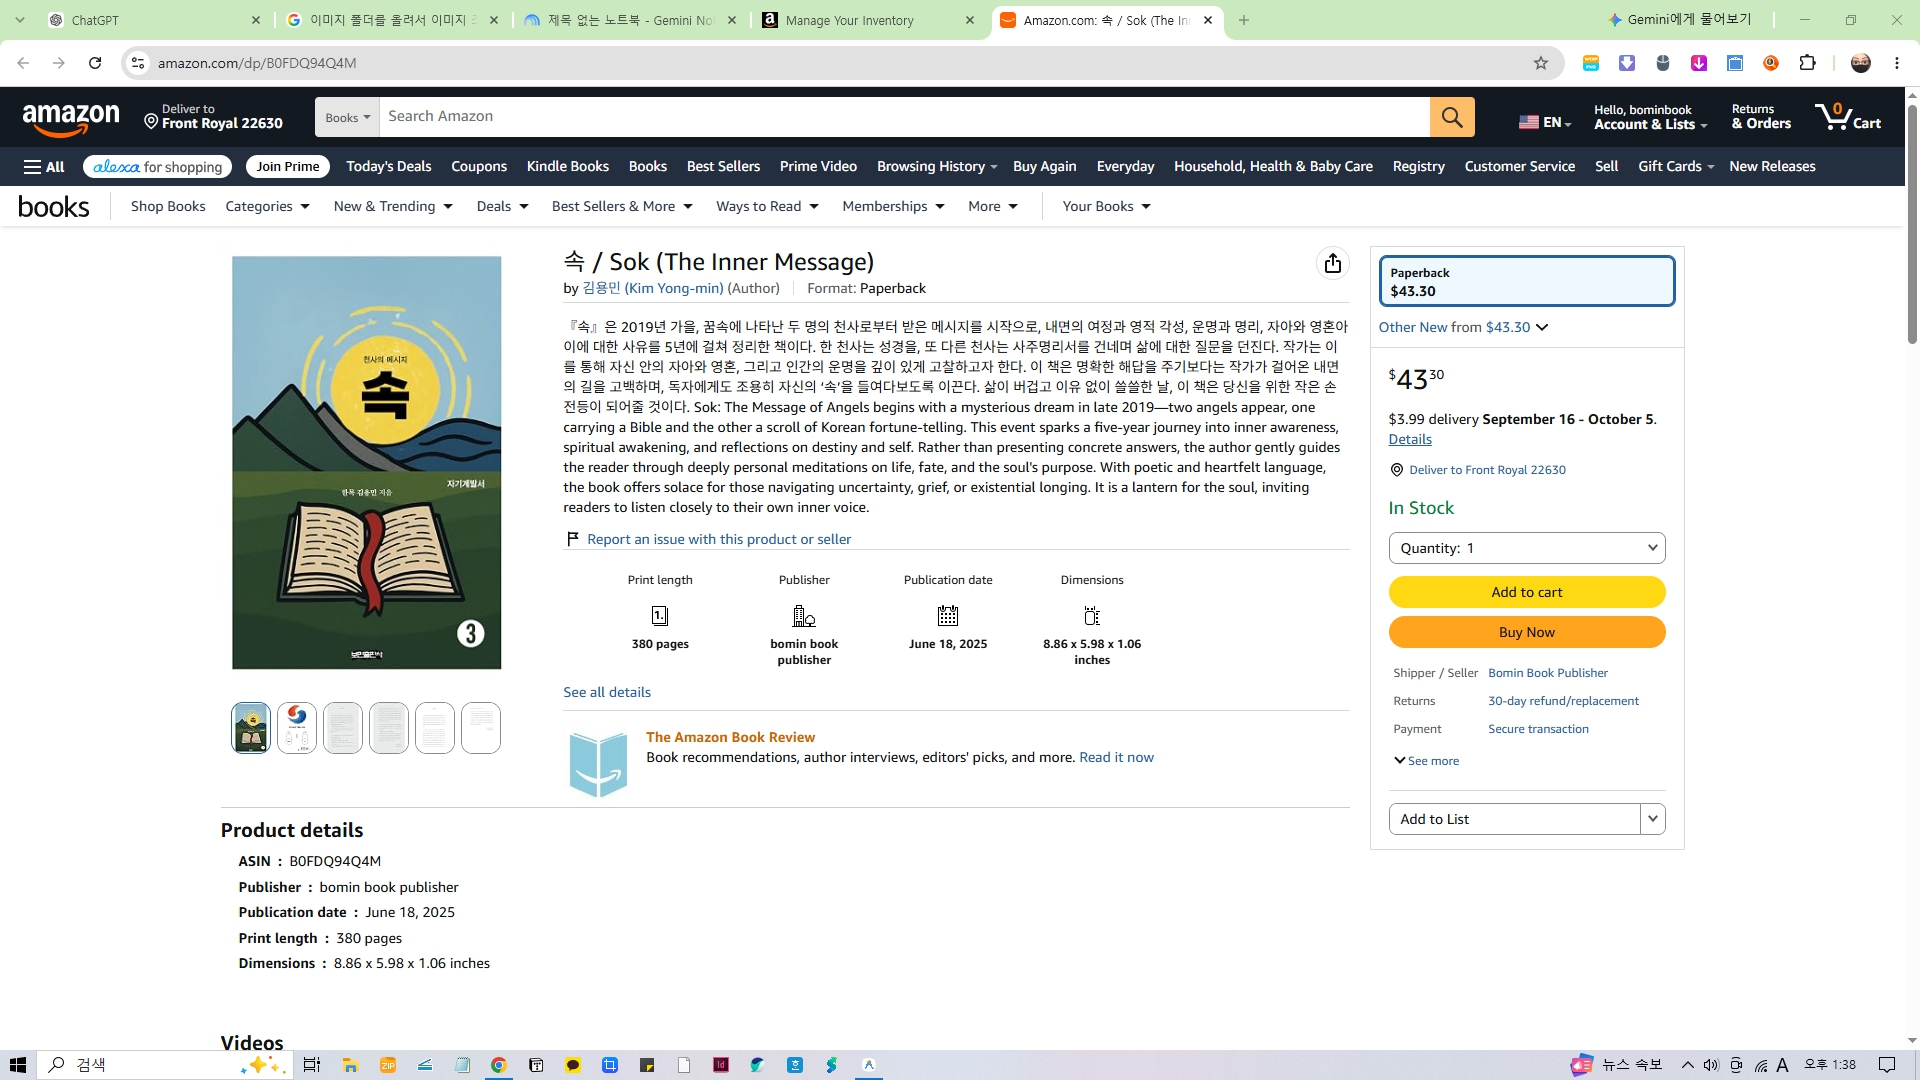The height and width of the screenshot is (1080, 1920).
Task: Open the See all details link
Action: coord(607,692)
